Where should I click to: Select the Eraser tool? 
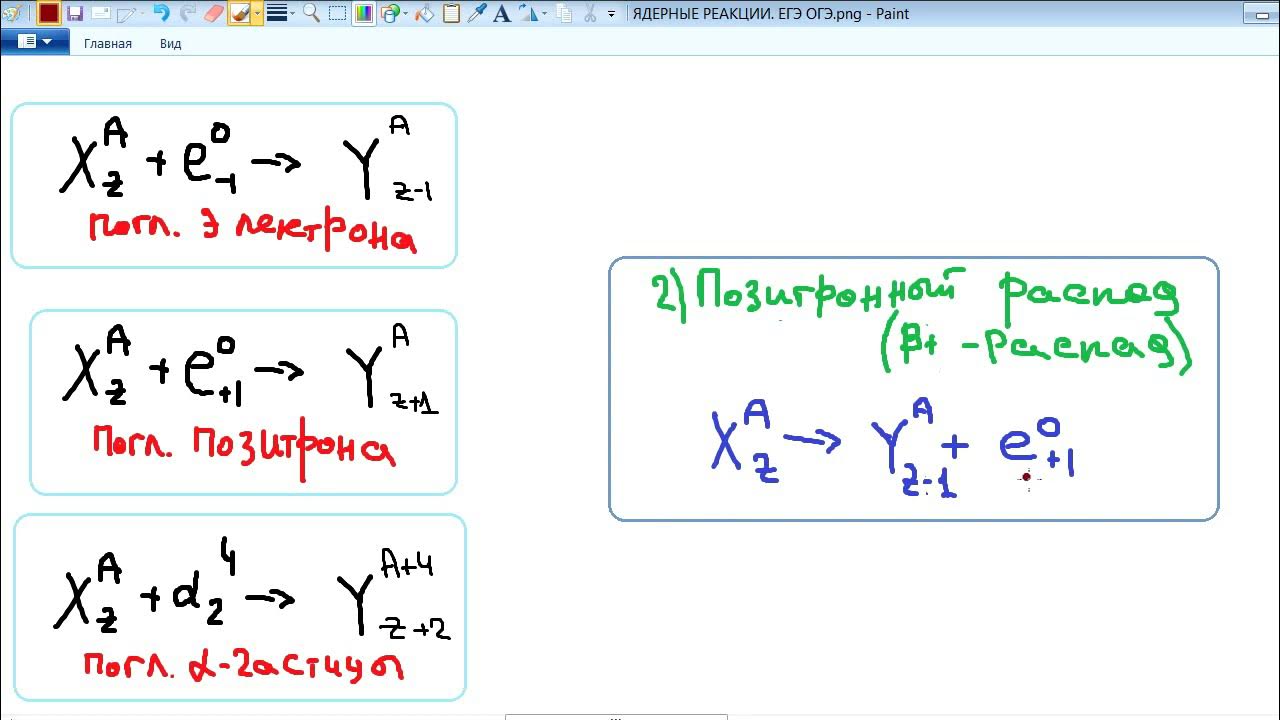pyautogui.click(x=214, y=14)
